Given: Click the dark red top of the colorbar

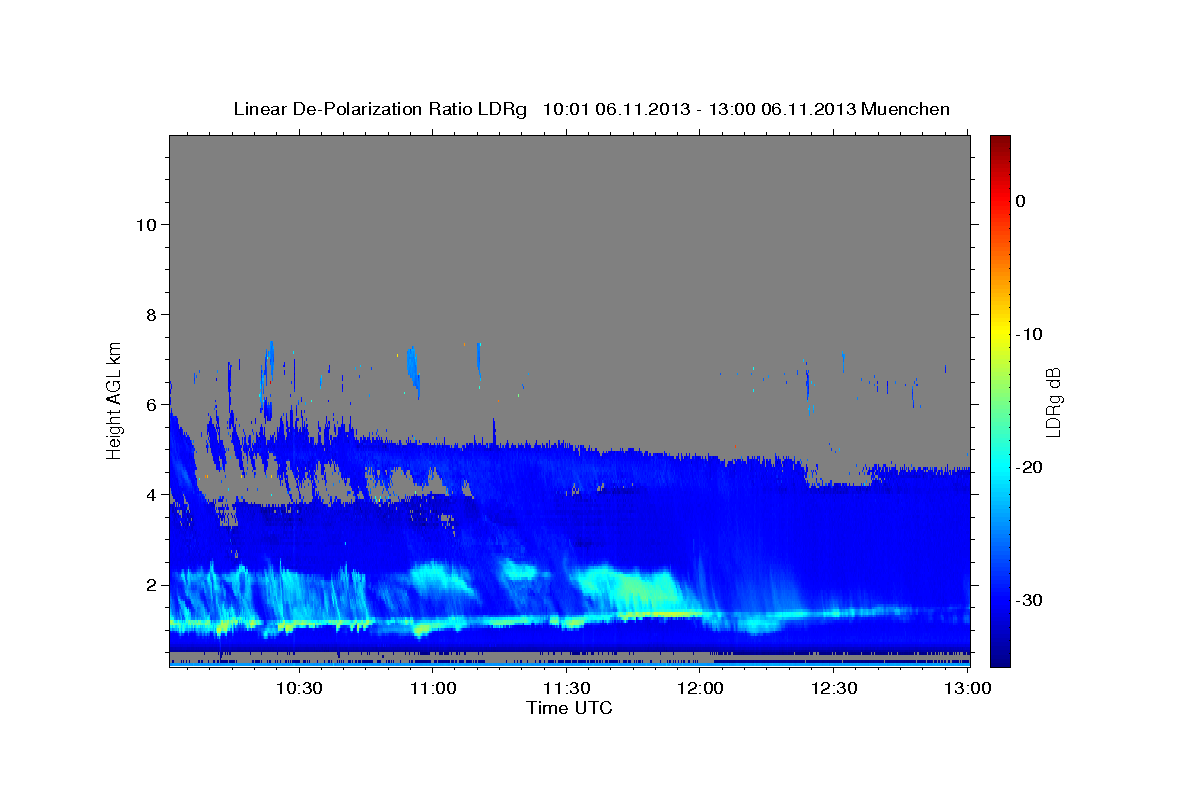Looking at the screenshot, I should coord(1000,143).
